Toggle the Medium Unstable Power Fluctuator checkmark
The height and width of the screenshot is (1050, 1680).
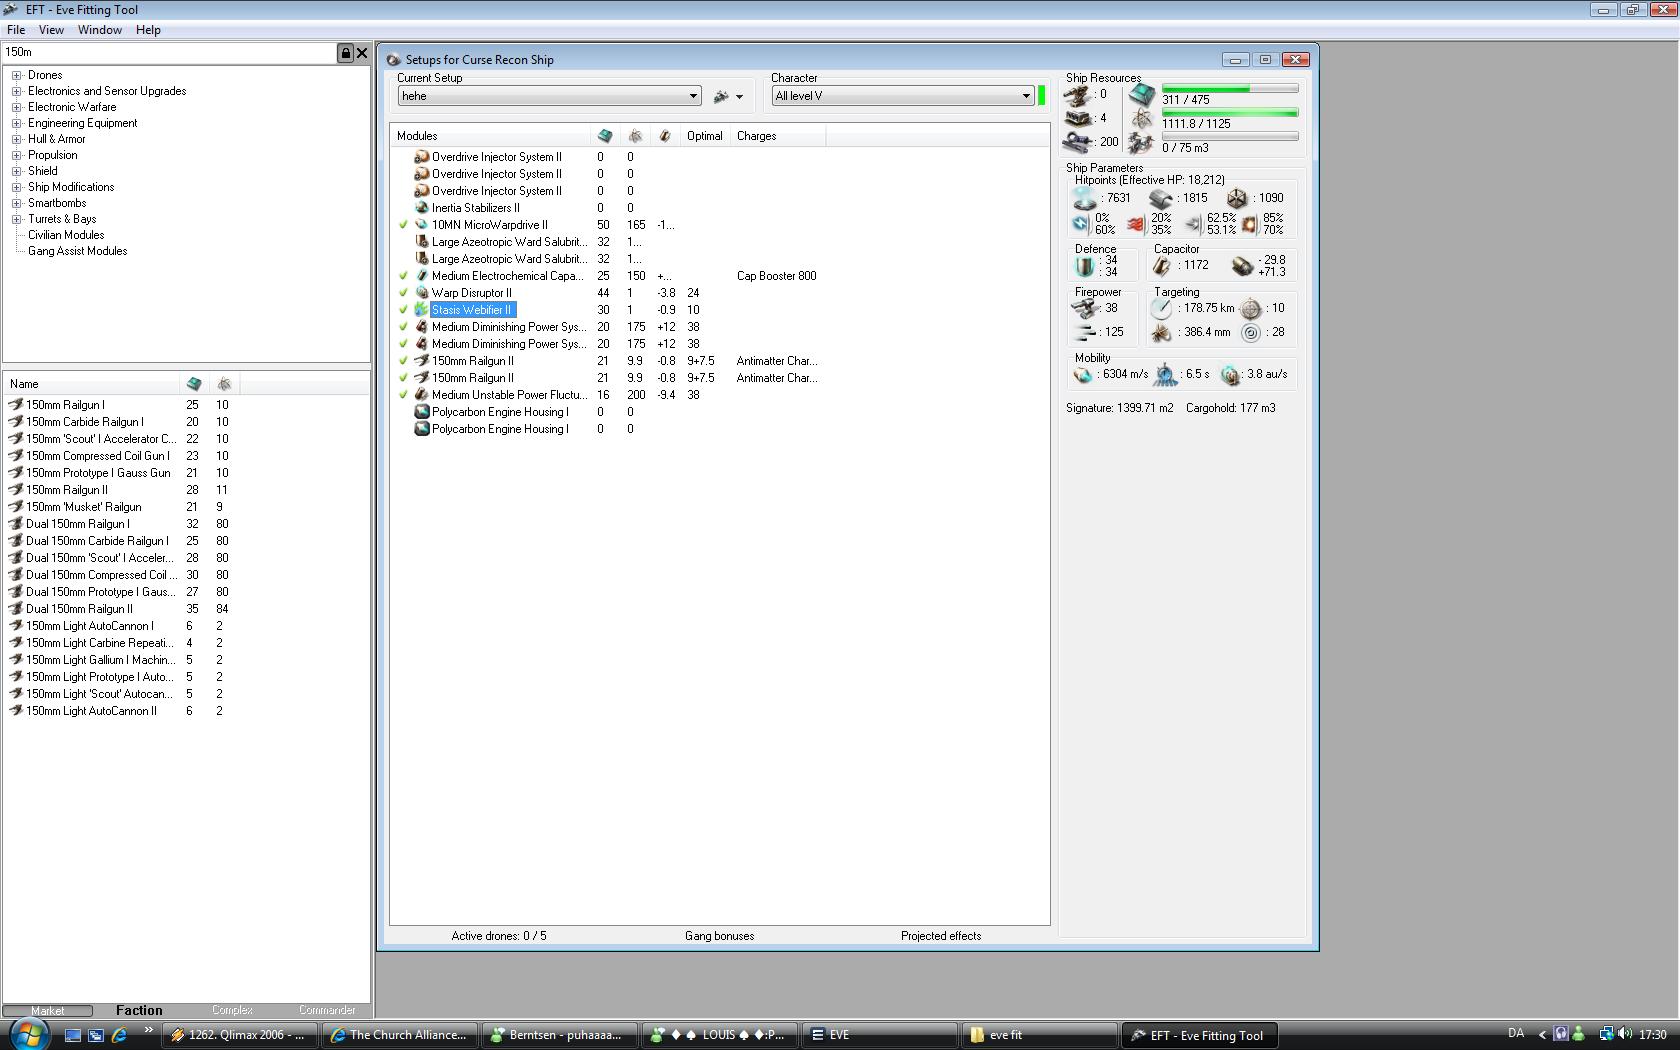tap(403, 395)
